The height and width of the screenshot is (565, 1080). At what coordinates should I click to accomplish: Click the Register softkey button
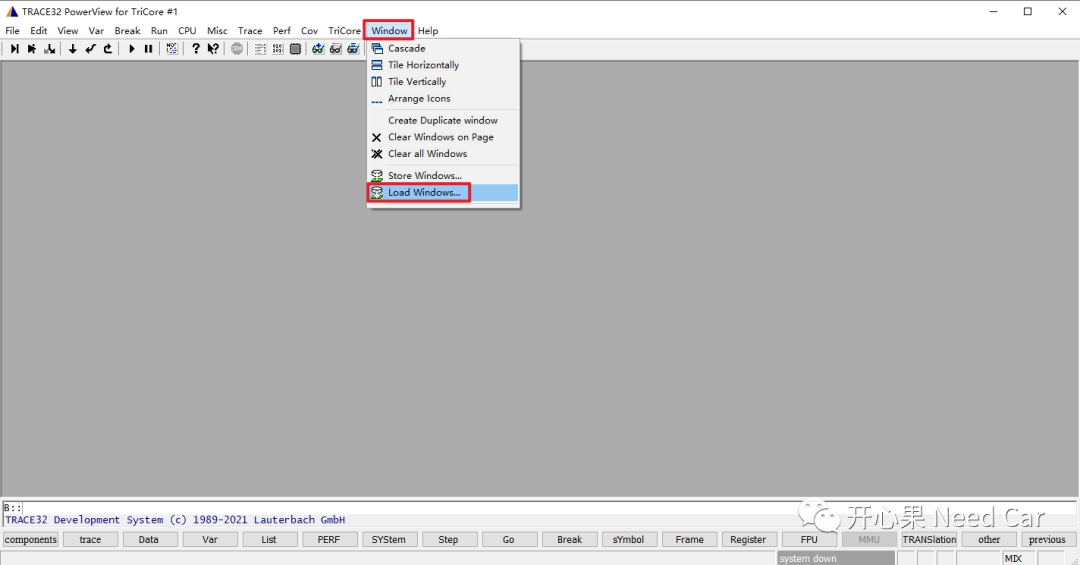coord(748,540)
